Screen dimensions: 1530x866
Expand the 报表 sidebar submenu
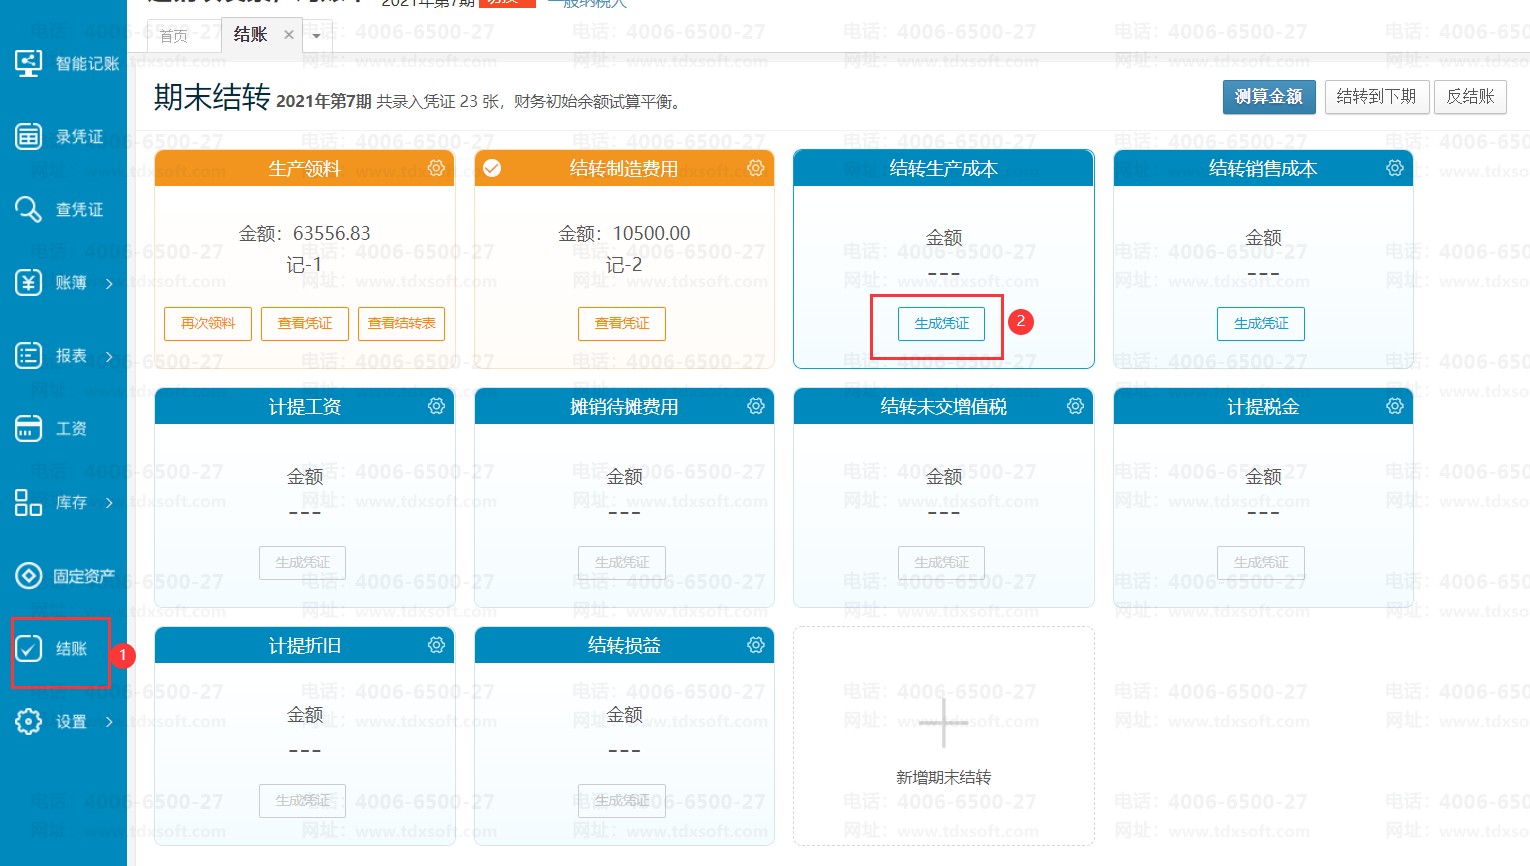pyautogui.click(x=109, y=357)
